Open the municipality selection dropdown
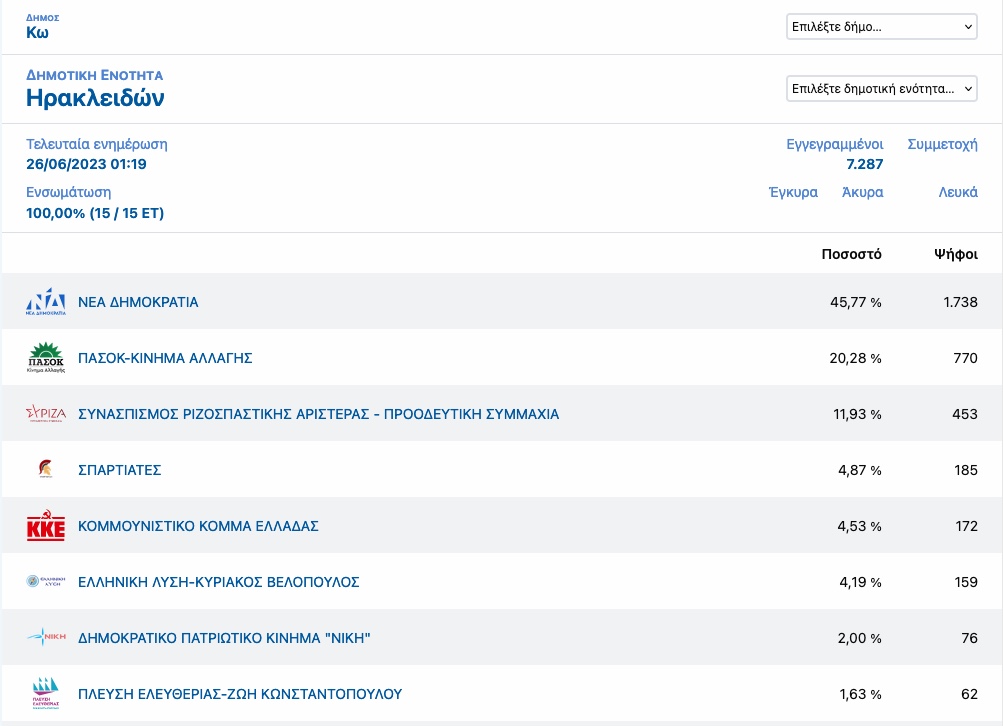 click(881, 27)
